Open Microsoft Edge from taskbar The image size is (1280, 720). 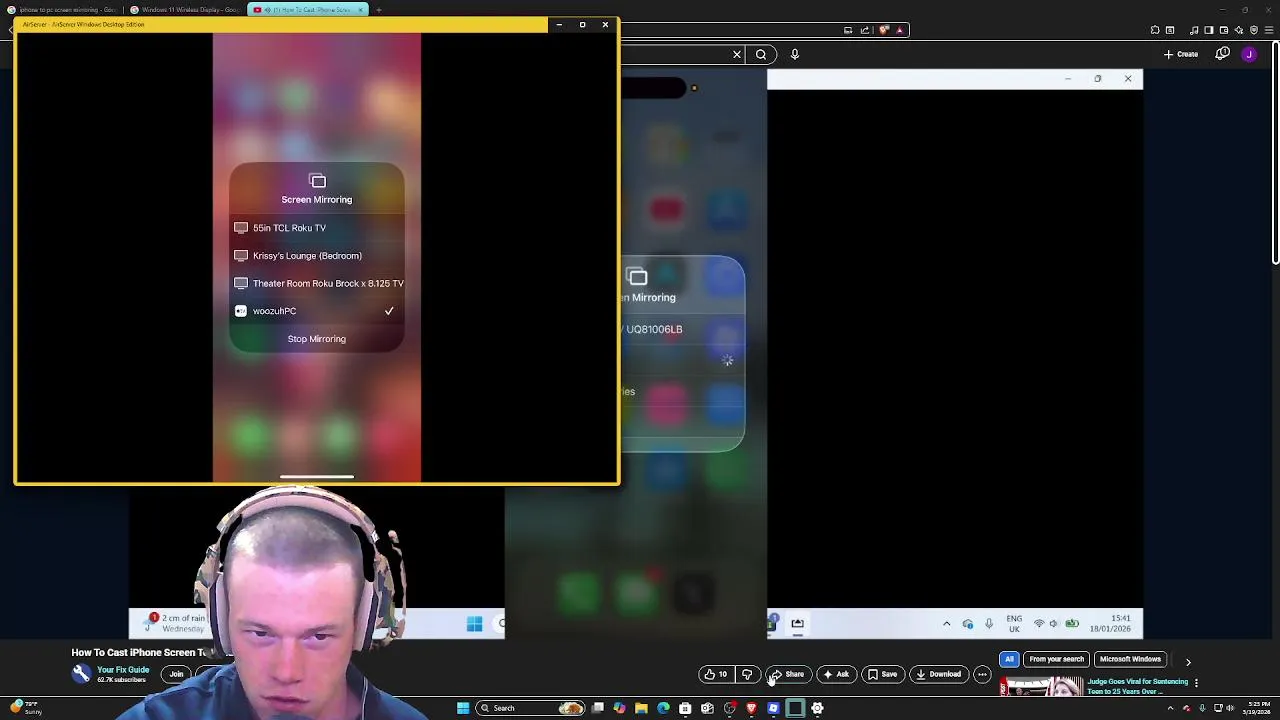663,708
